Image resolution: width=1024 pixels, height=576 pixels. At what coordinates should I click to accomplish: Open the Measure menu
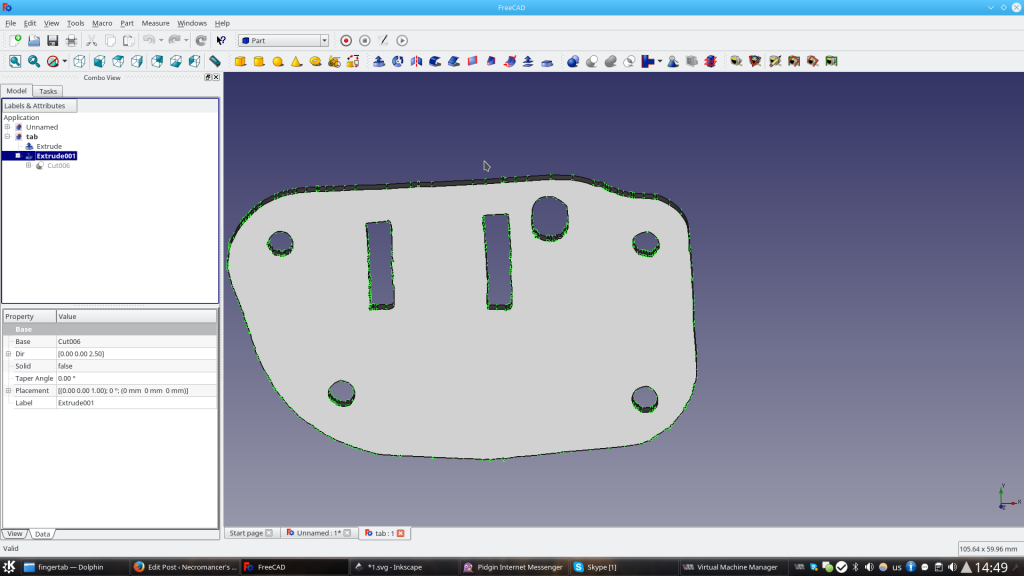[155, 22]
